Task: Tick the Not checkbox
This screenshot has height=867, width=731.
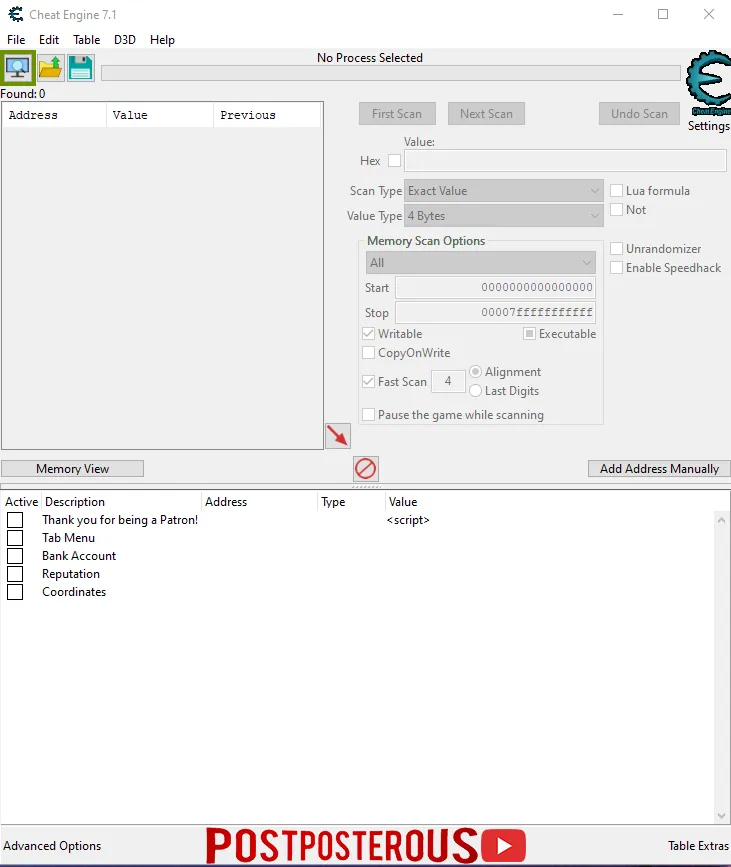Action: 617,210
